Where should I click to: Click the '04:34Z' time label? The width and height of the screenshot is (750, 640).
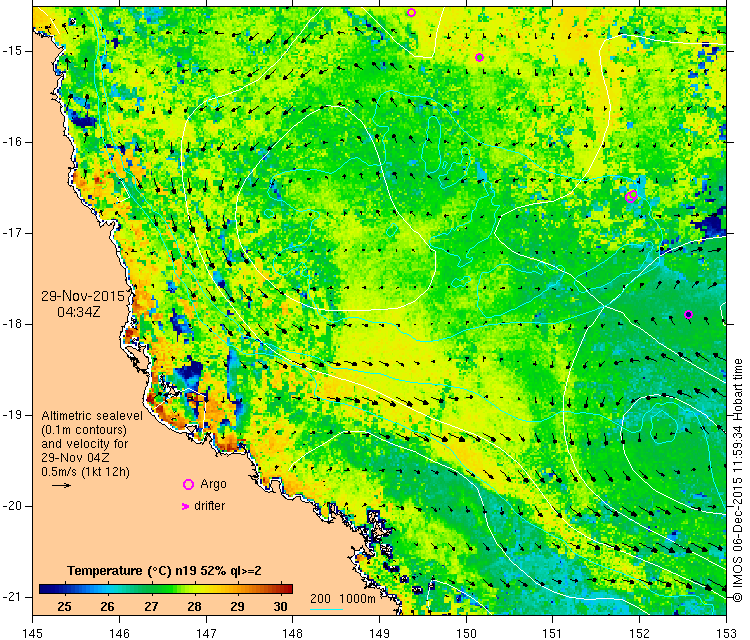(79, 312)
